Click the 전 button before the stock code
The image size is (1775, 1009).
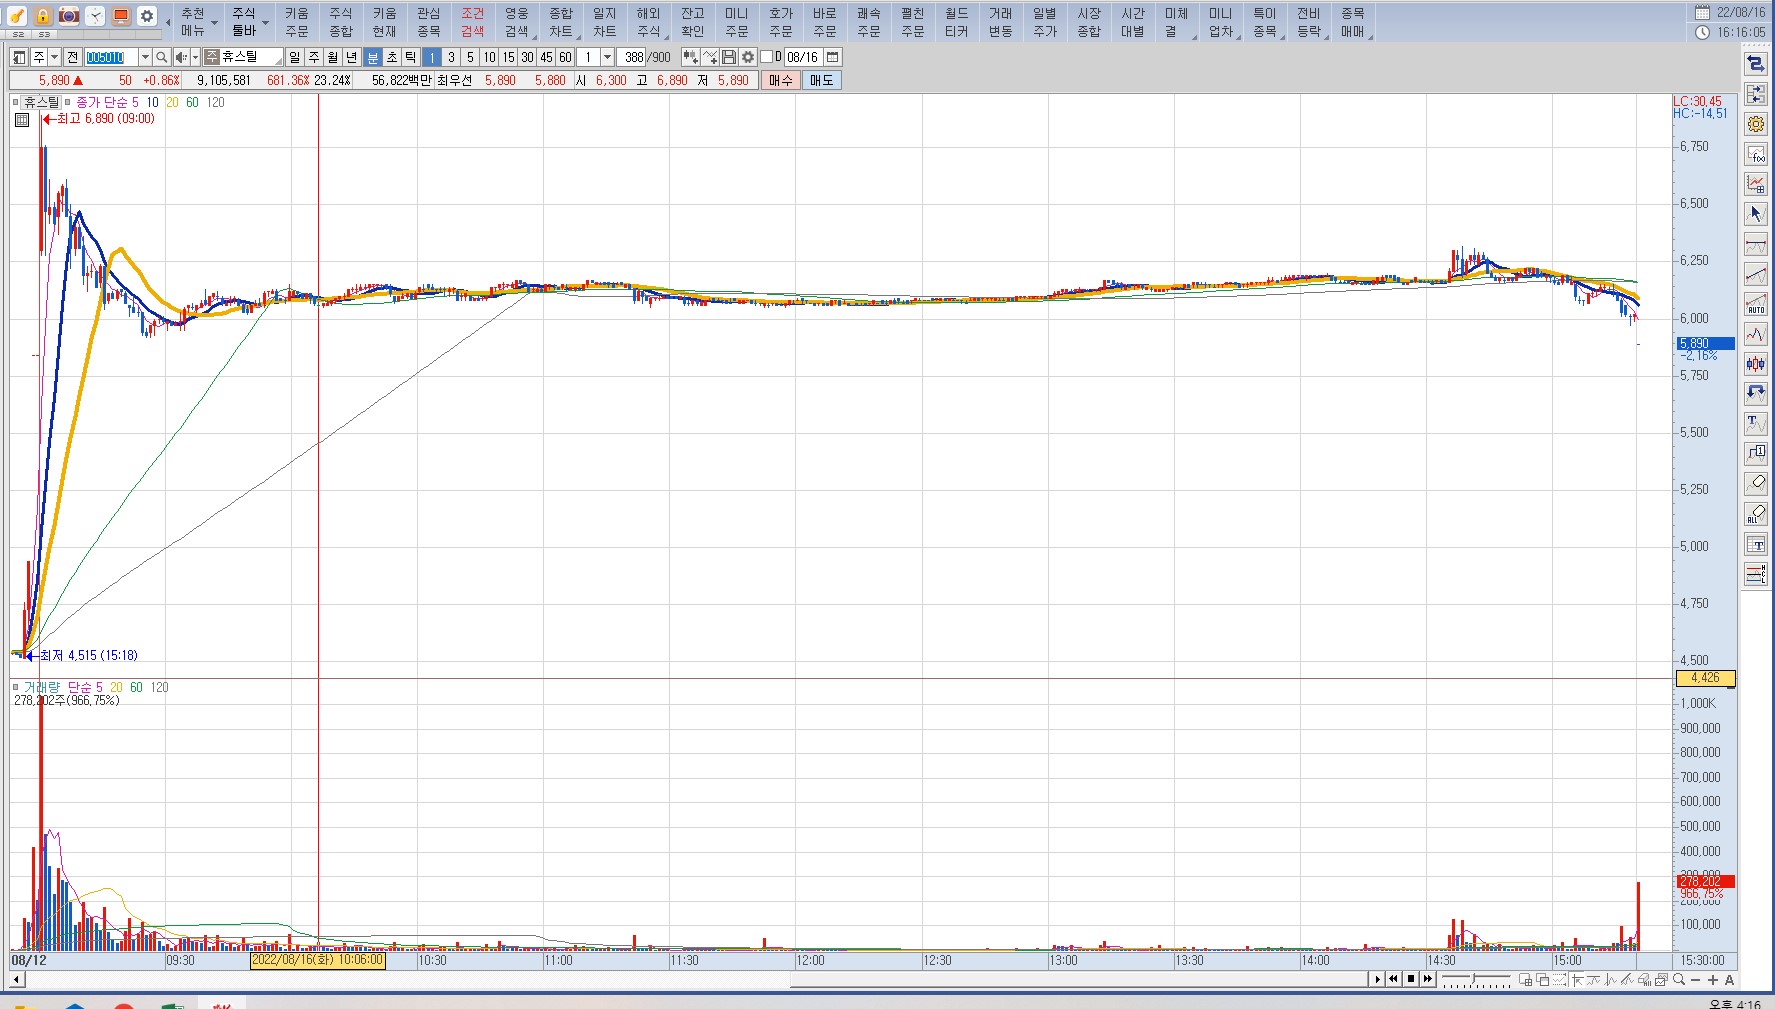click(x=72, y=57)
